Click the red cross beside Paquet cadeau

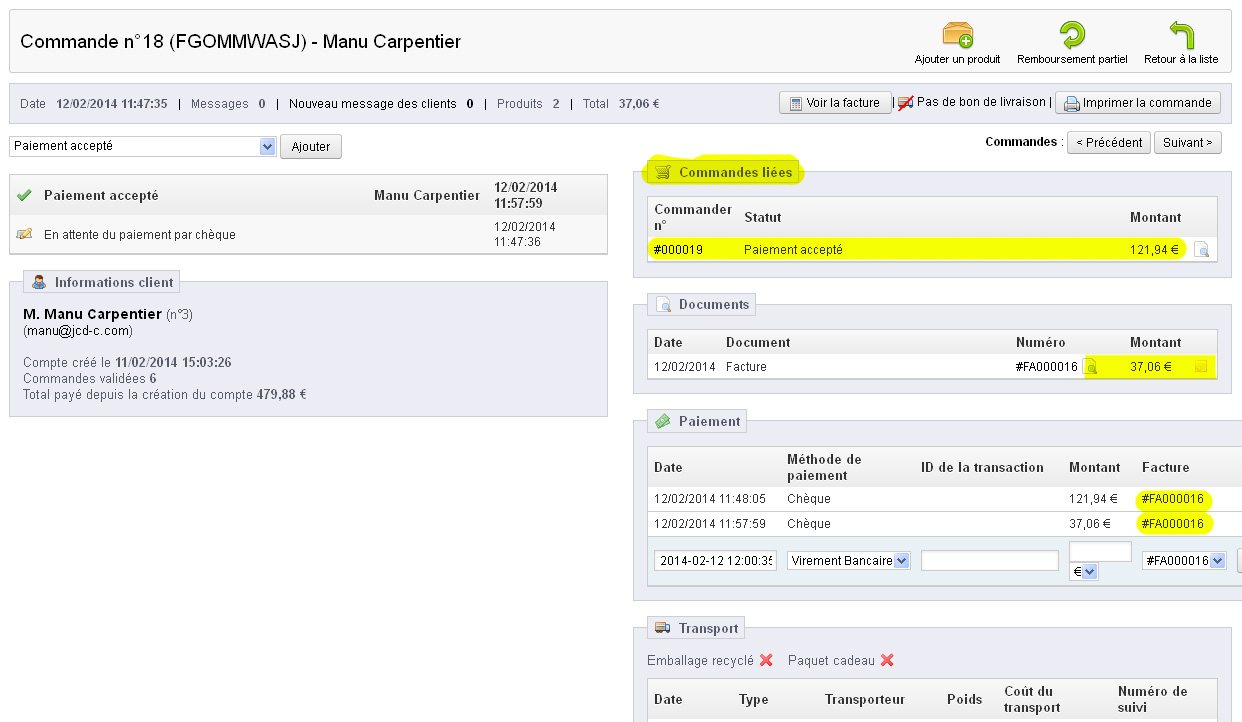[886, 660]
